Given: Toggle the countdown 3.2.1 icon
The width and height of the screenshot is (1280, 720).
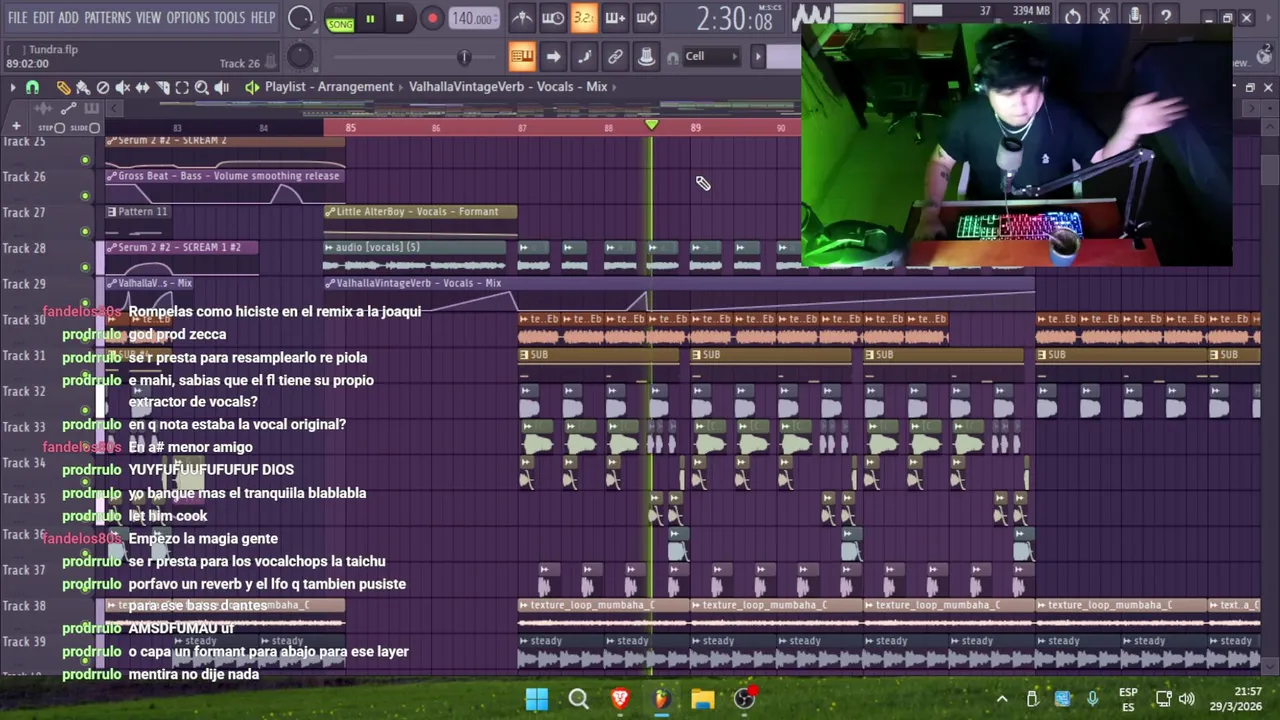Looking at the screenshot, I should 584,17.
